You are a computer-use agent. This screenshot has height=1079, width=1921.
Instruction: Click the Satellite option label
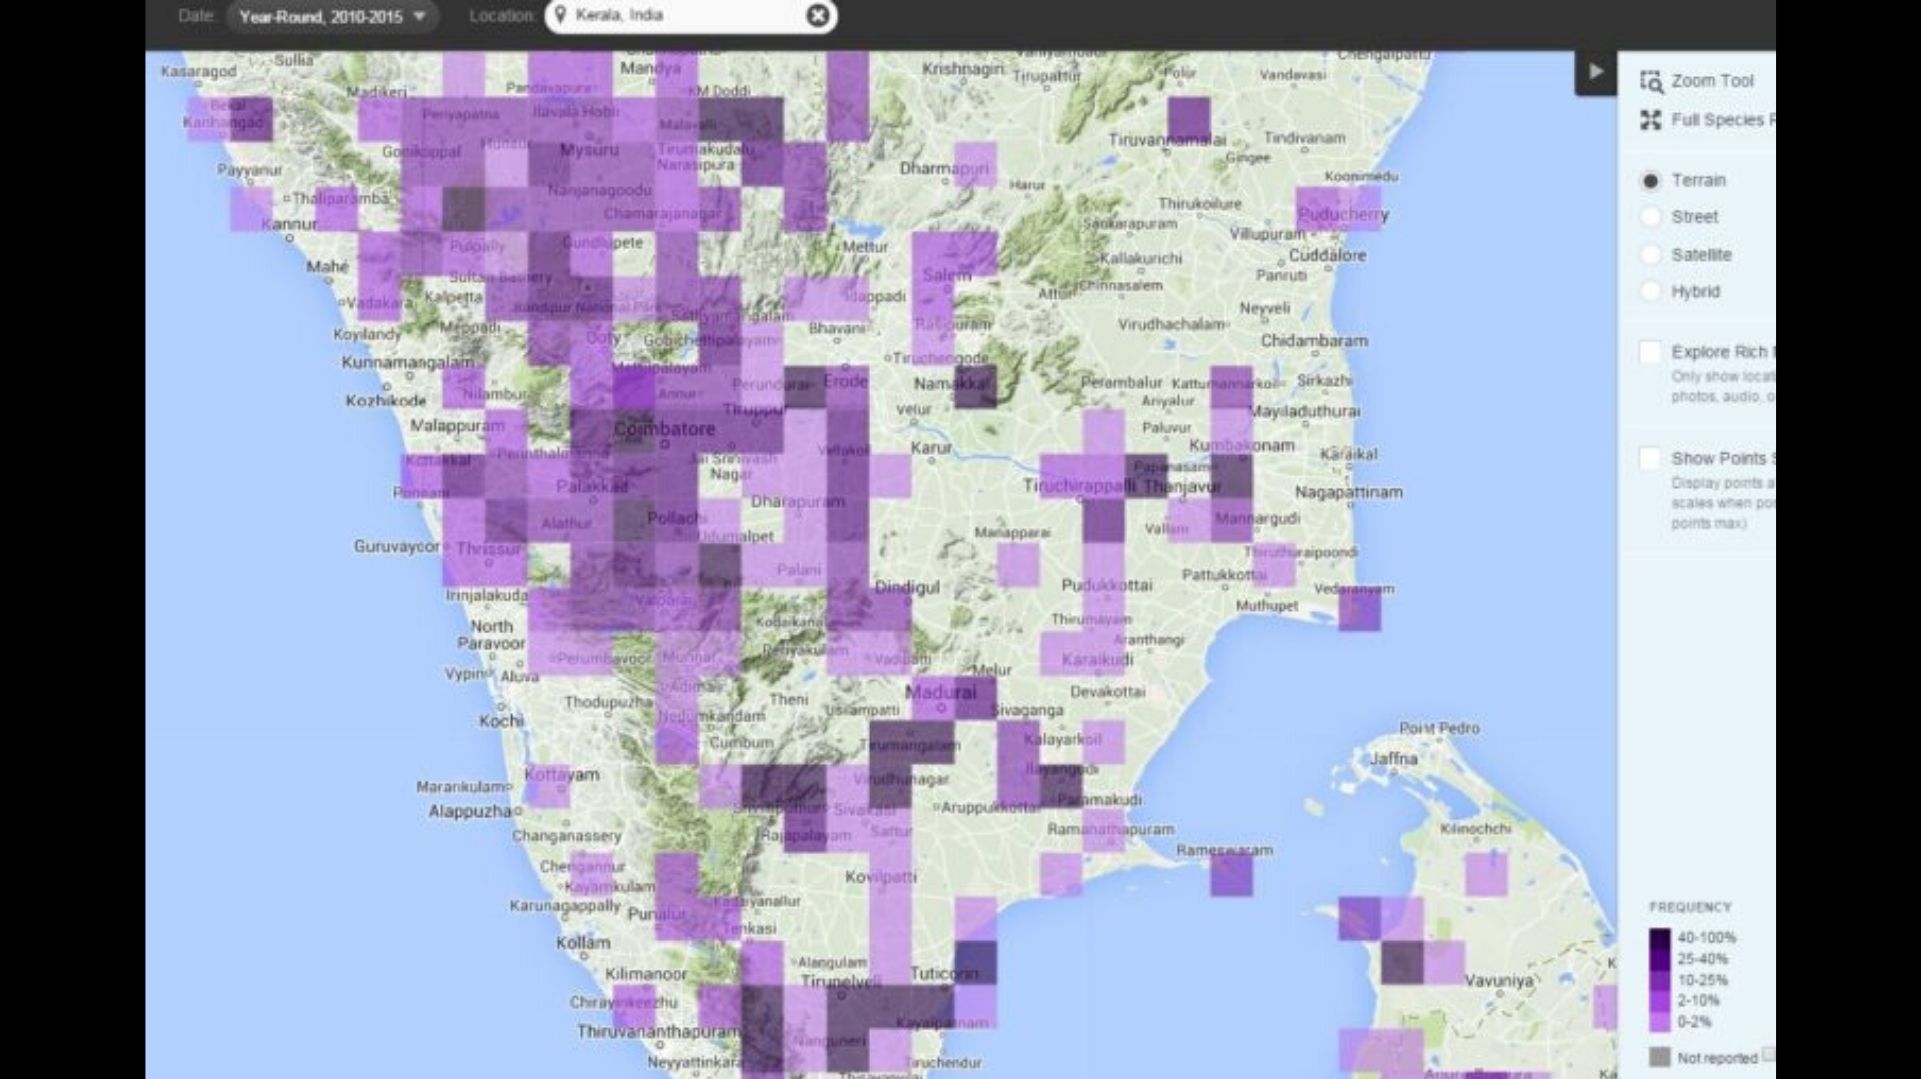[1701, 255]
